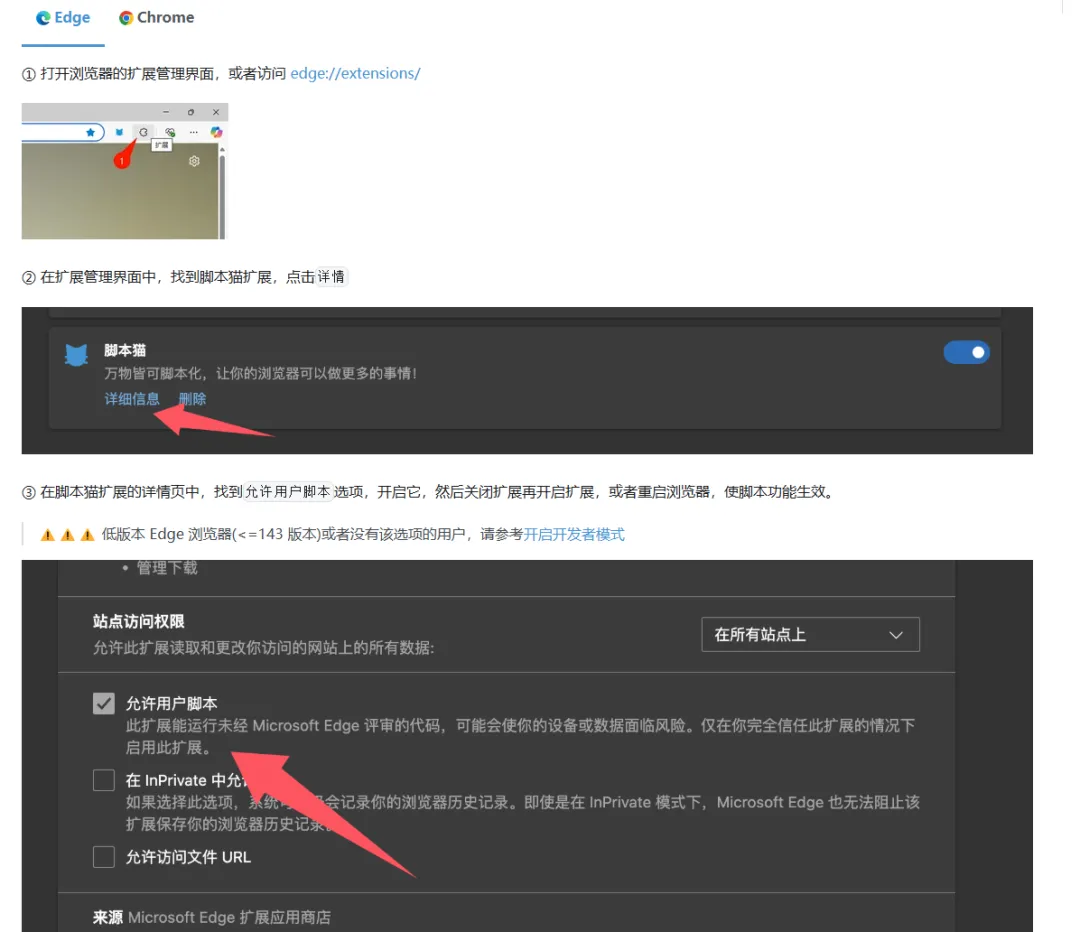Click the 允许用户脚本 inline code label
Image resolution: width=1080 pixels, height=932 pixels.
pos(288,492)
